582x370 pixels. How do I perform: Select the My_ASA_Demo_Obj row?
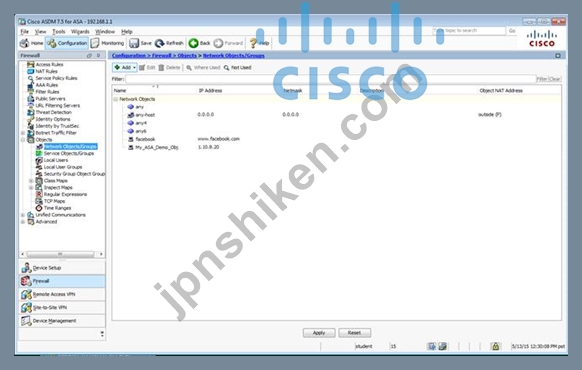click(337, 147)
